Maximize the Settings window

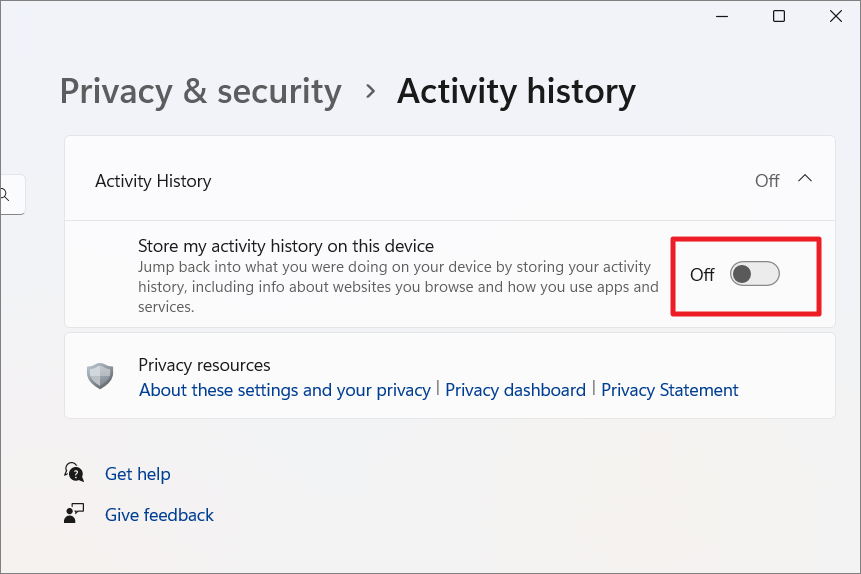(x=779, y=16)
